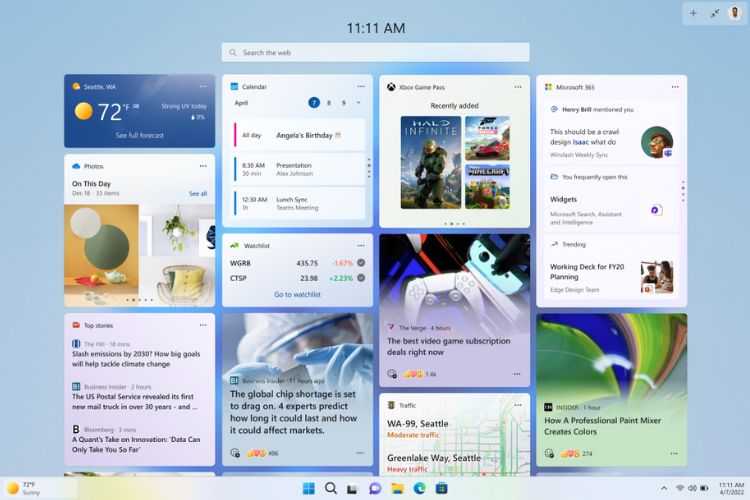Open the user profile avatar

tap(735, 13)
